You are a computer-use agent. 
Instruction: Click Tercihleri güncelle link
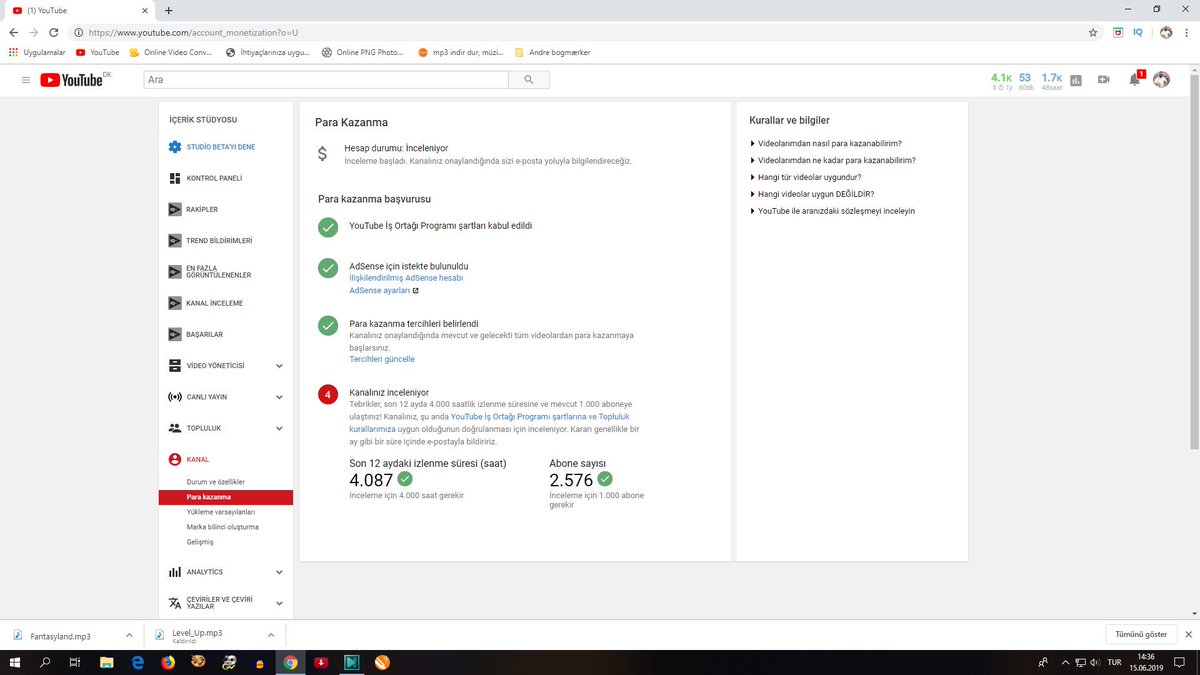point(382,359)
